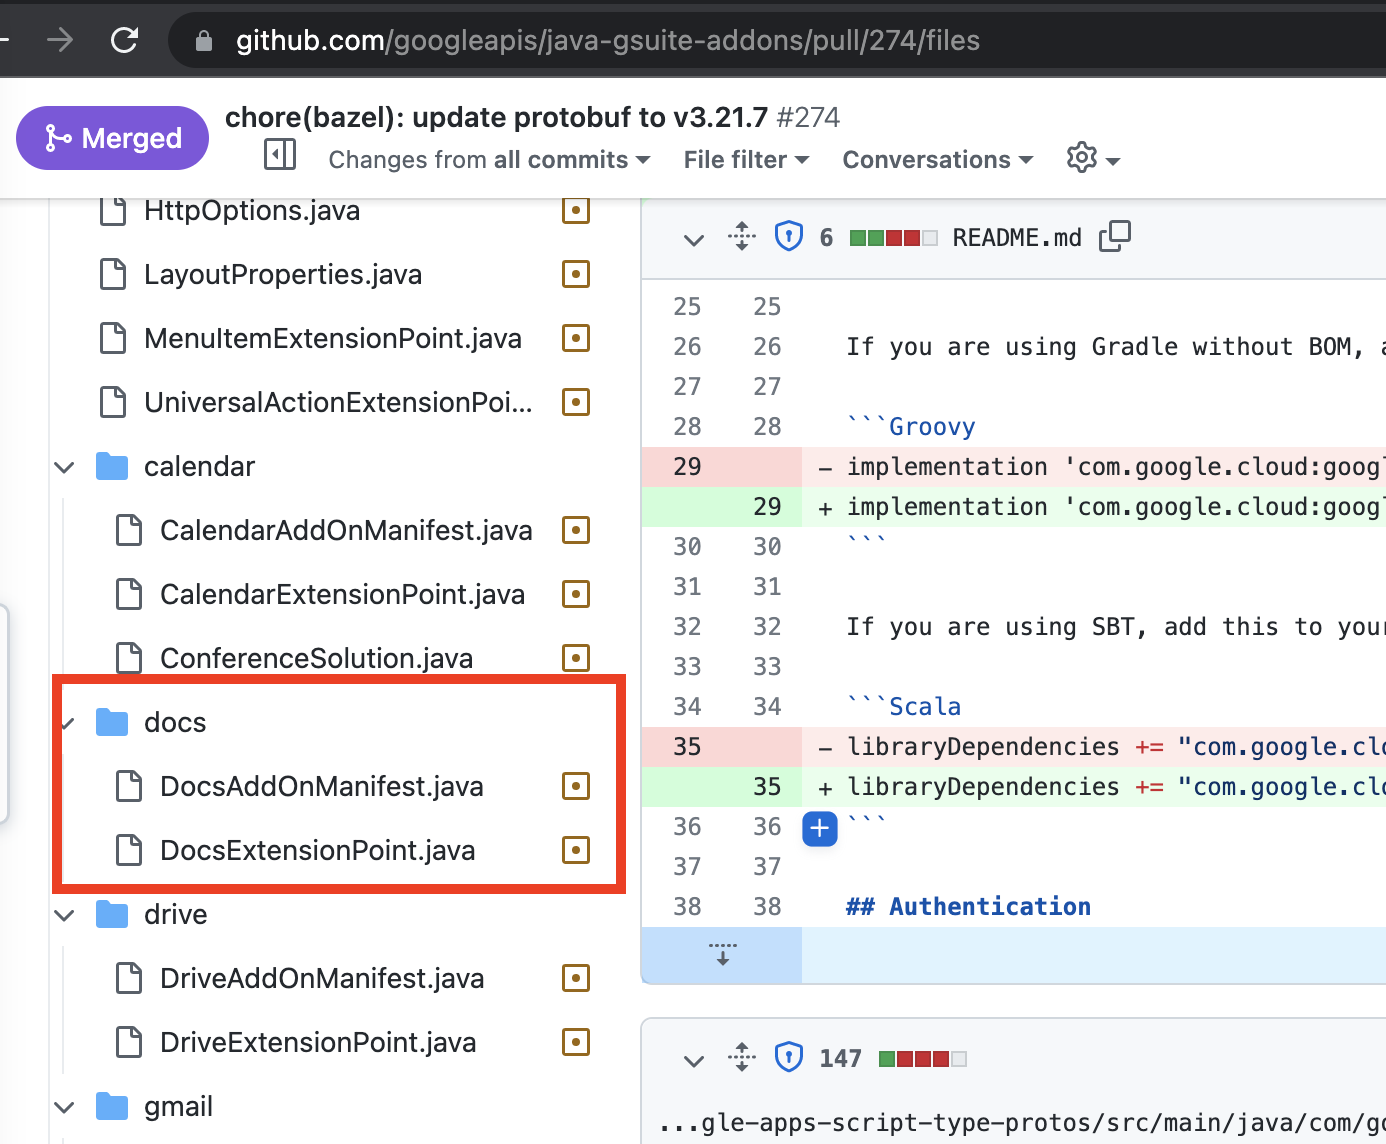Click modified status icon for LayoutProperties.java

pos(576,274)
